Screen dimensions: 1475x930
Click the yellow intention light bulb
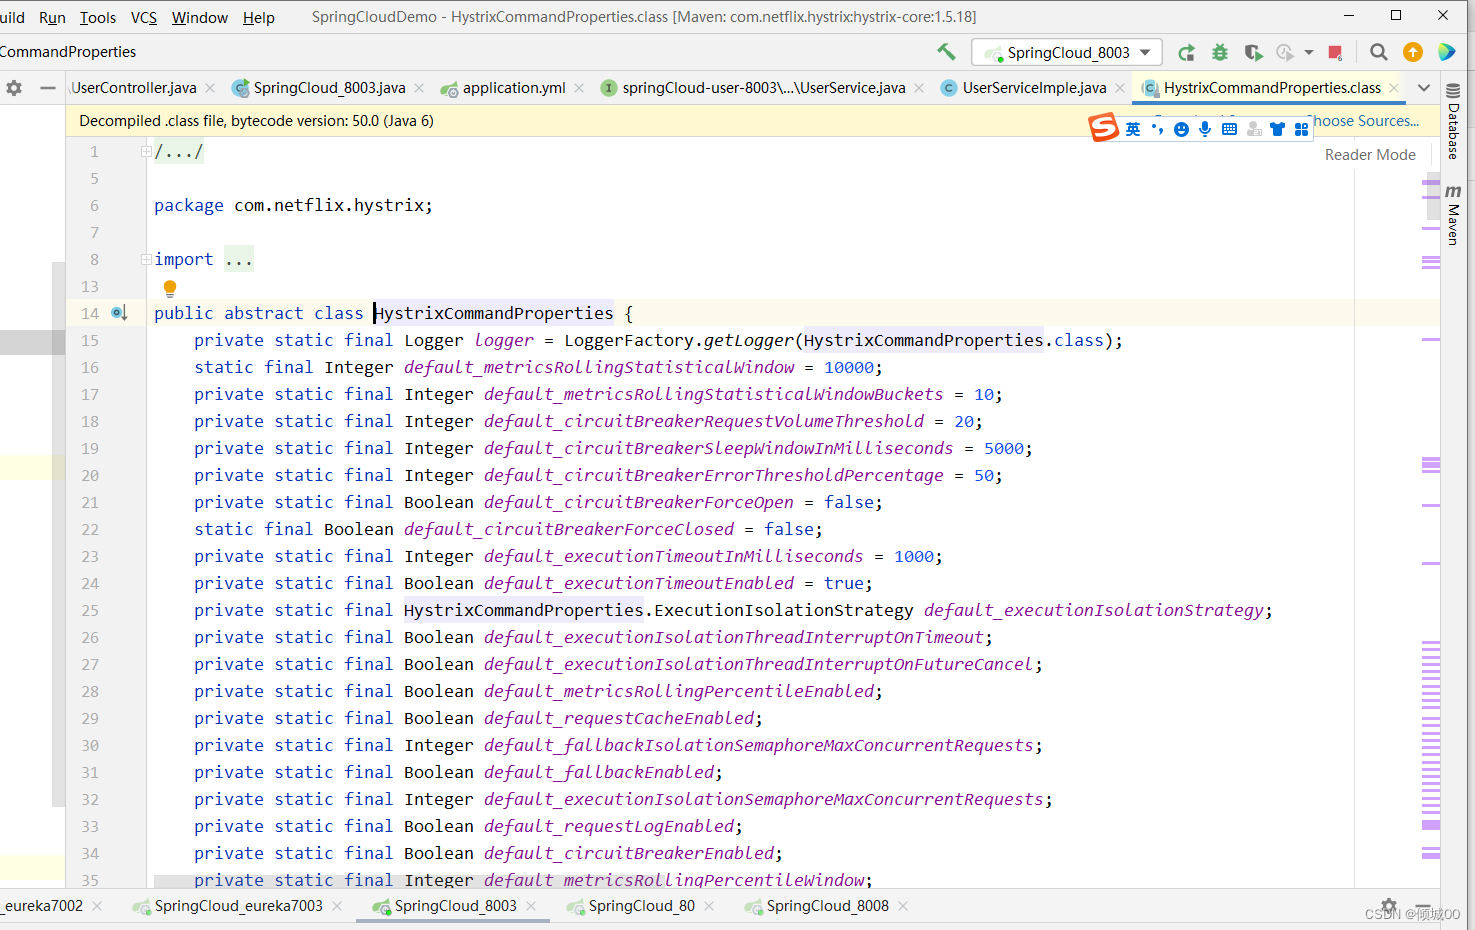tap(170, 288)
